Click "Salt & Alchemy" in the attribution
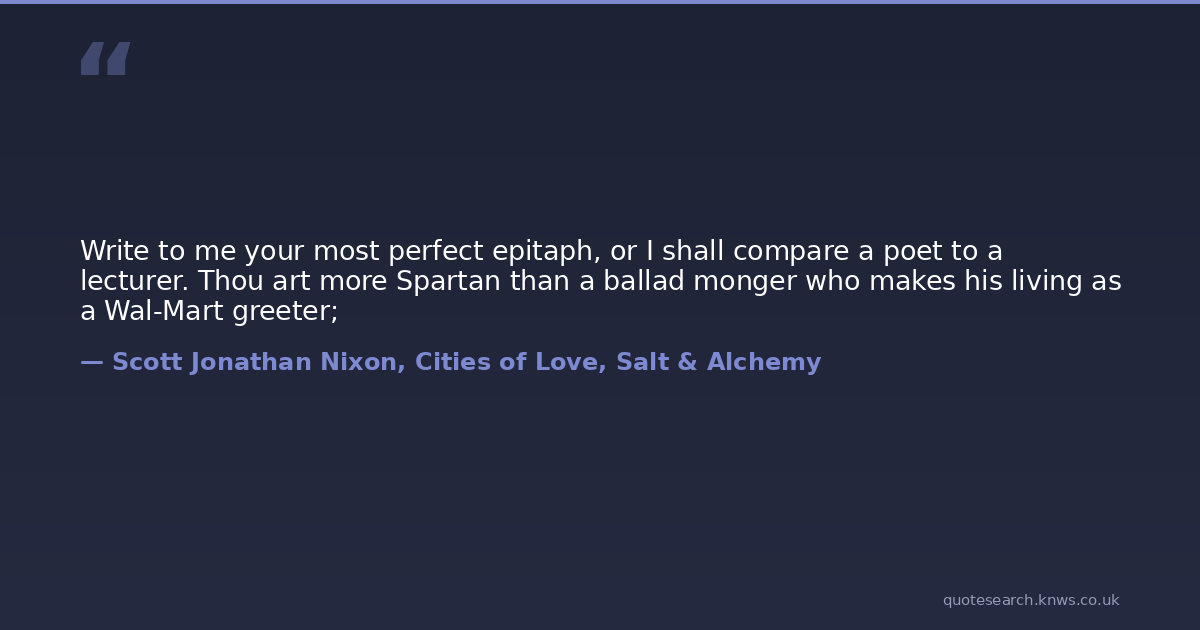 click(718, 362)
